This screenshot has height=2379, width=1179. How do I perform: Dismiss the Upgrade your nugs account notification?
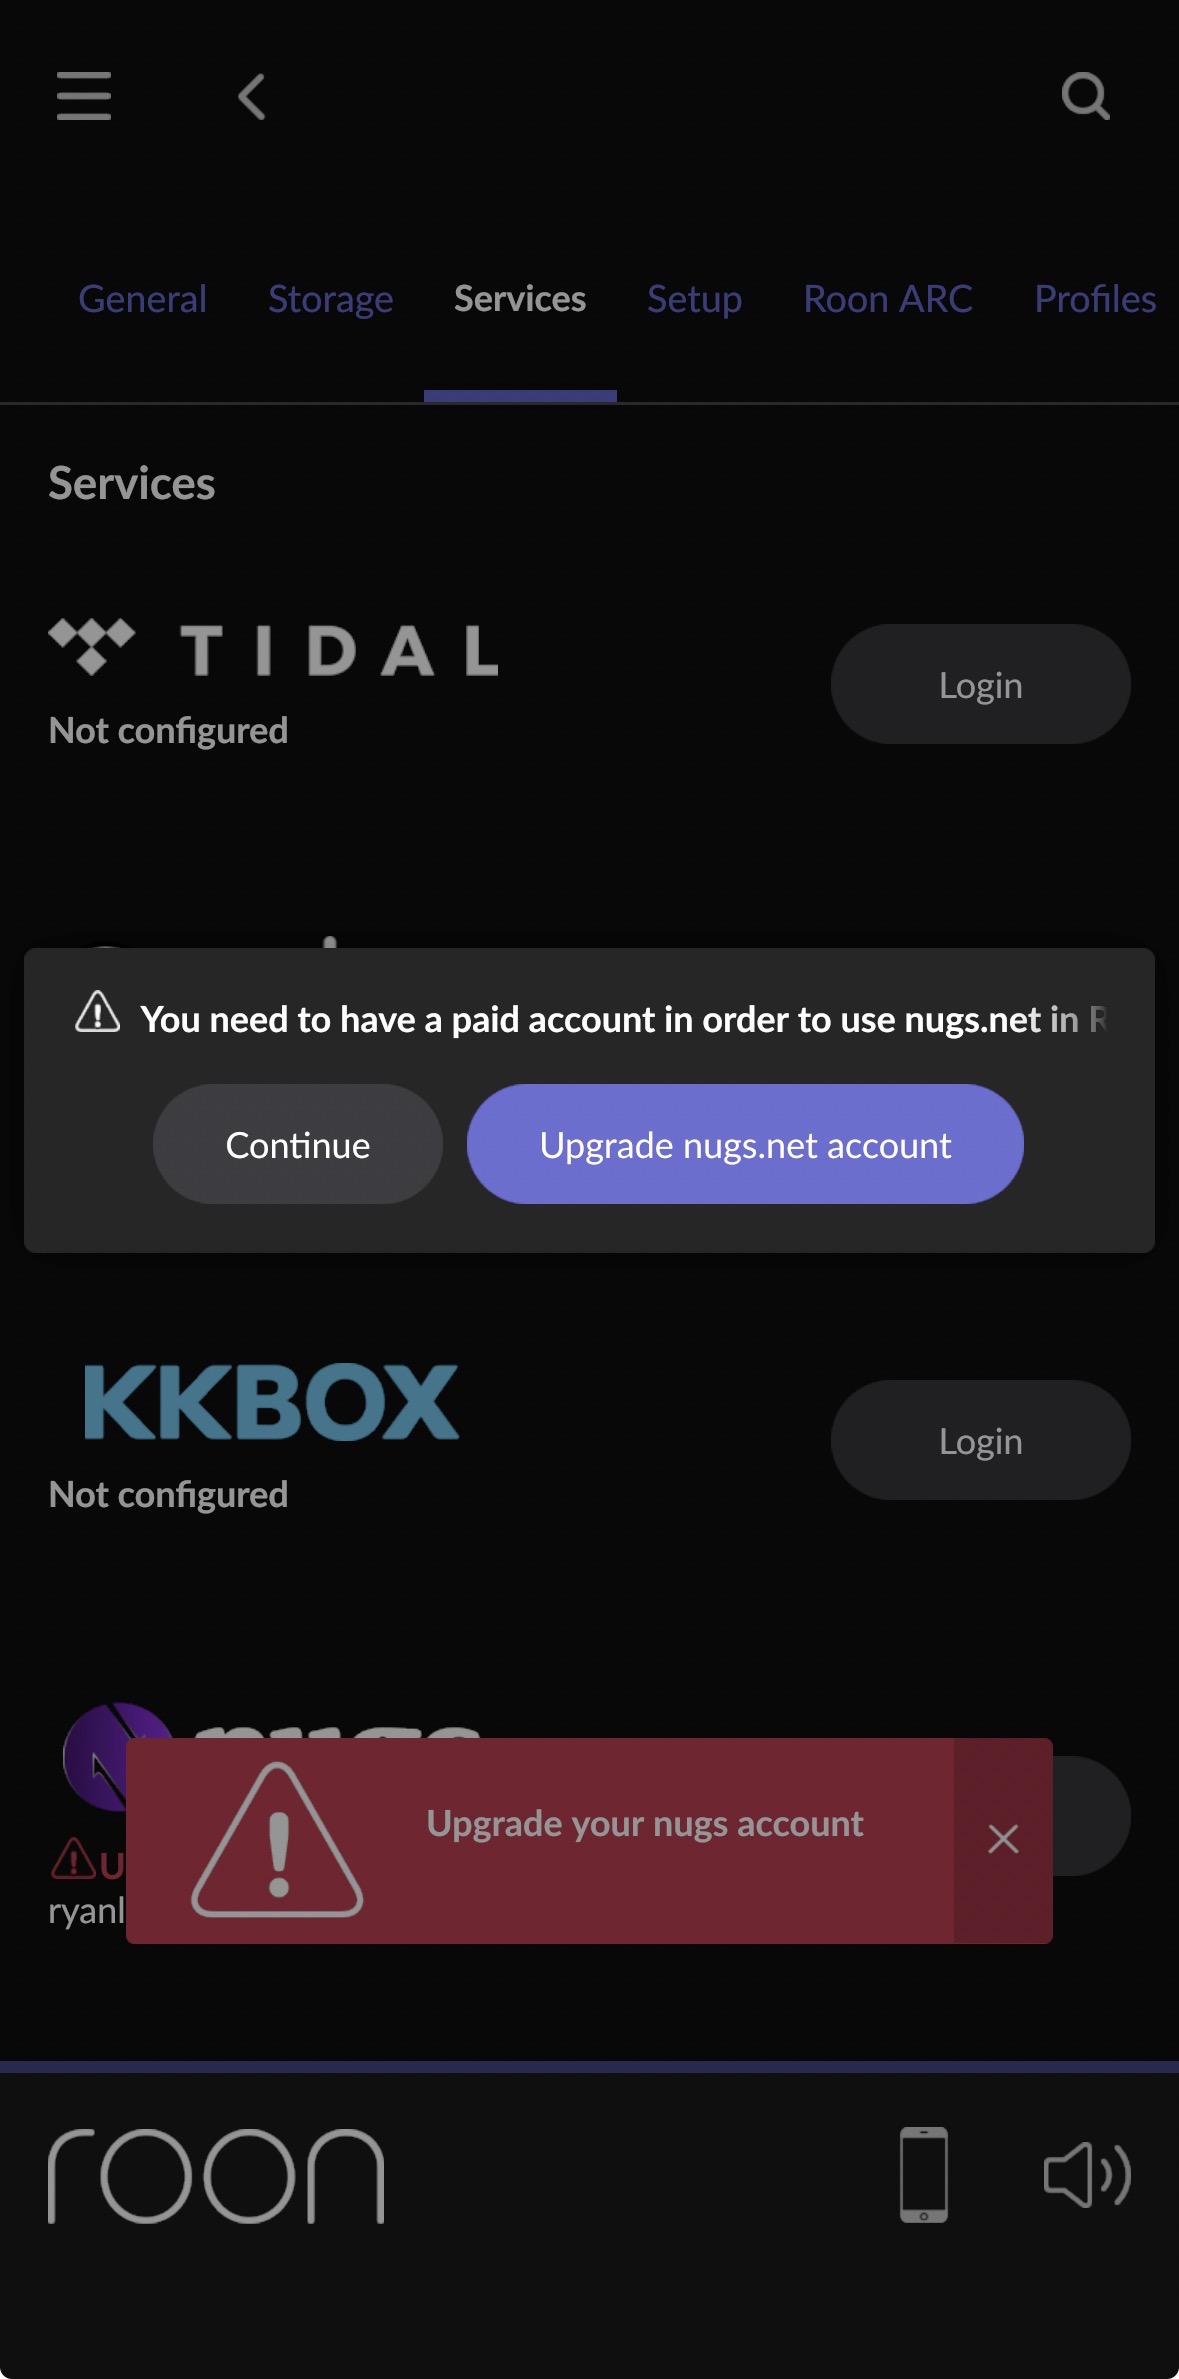click(x=1003, y=1839)
